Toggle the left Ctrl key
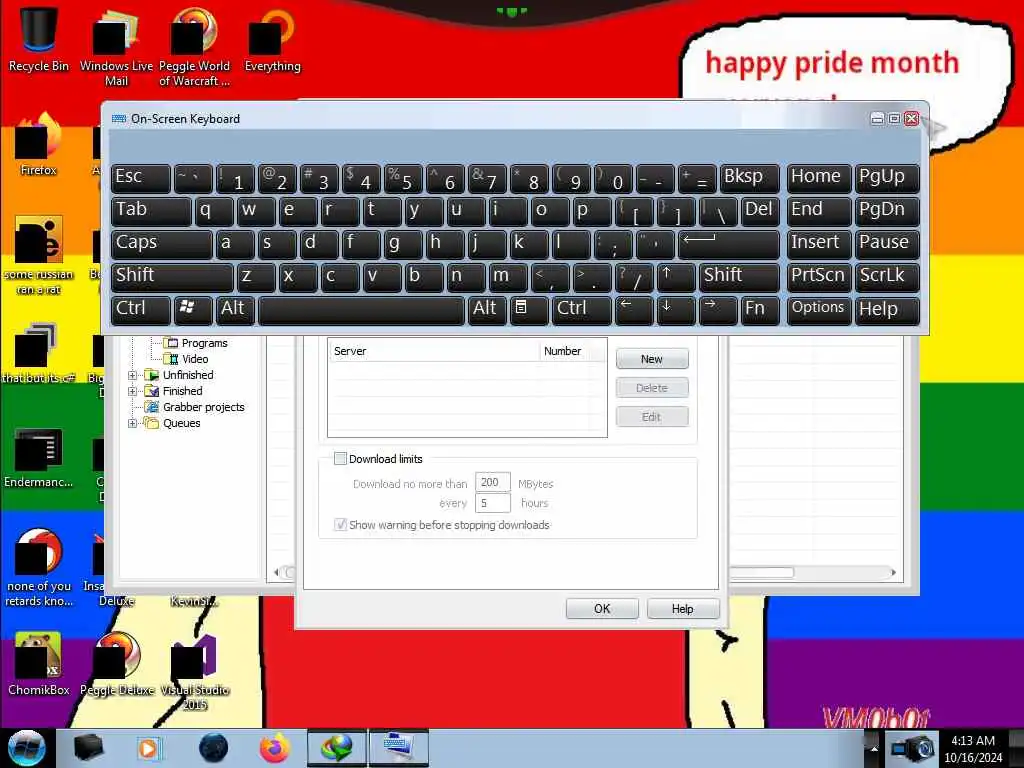The width and height of the screenshot is (1024, 768). point(140,310)
